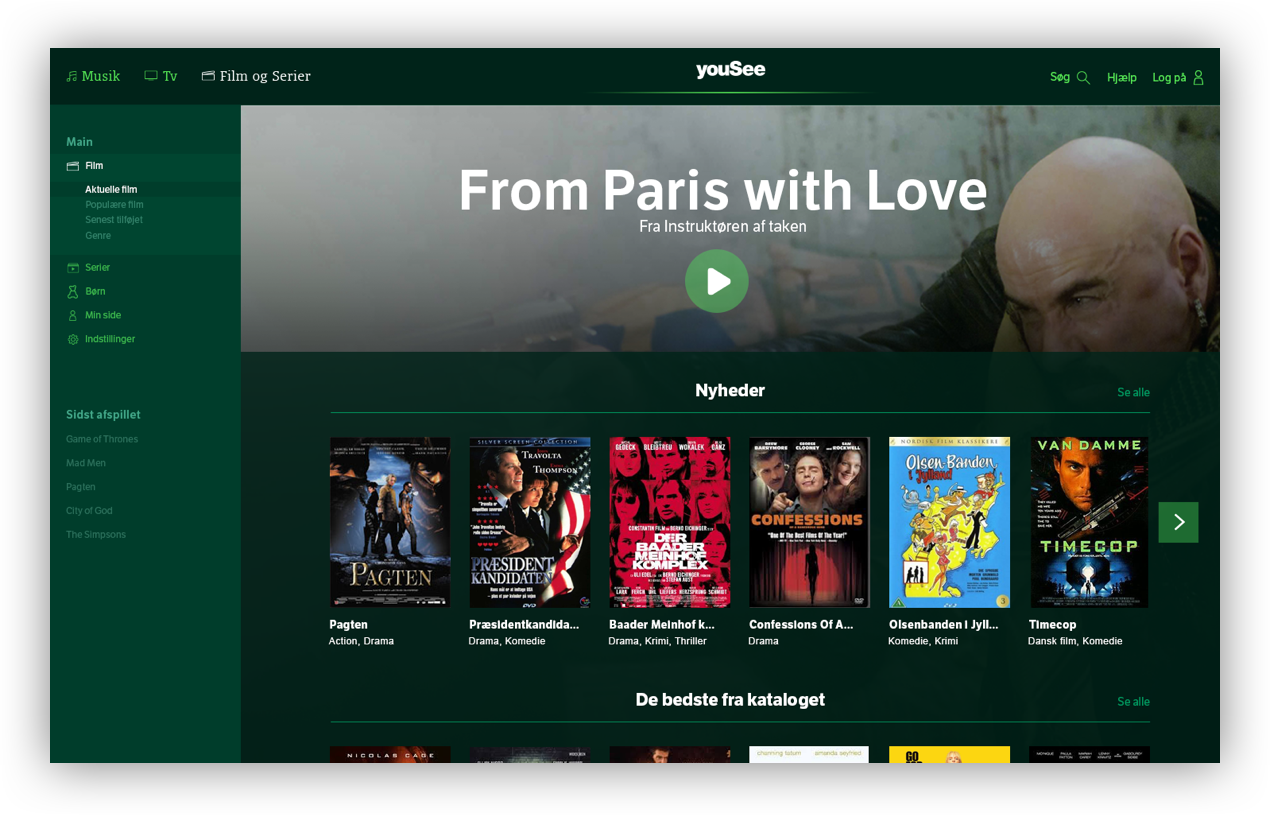1270x815 pixels.
Task: Click the Tv screen icon
Action: (x=151, y=76)
